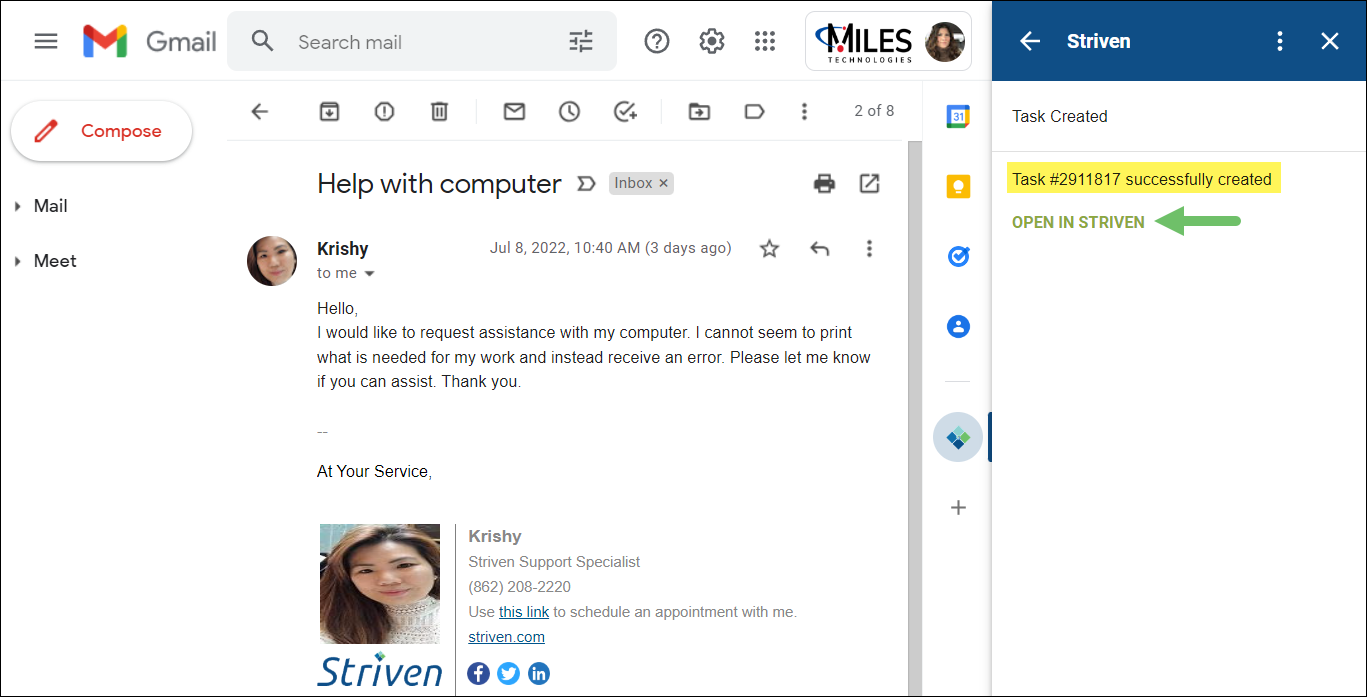Get more add-ons plus icon
Screen dimensions: 1367x697
tap(958, 507)
